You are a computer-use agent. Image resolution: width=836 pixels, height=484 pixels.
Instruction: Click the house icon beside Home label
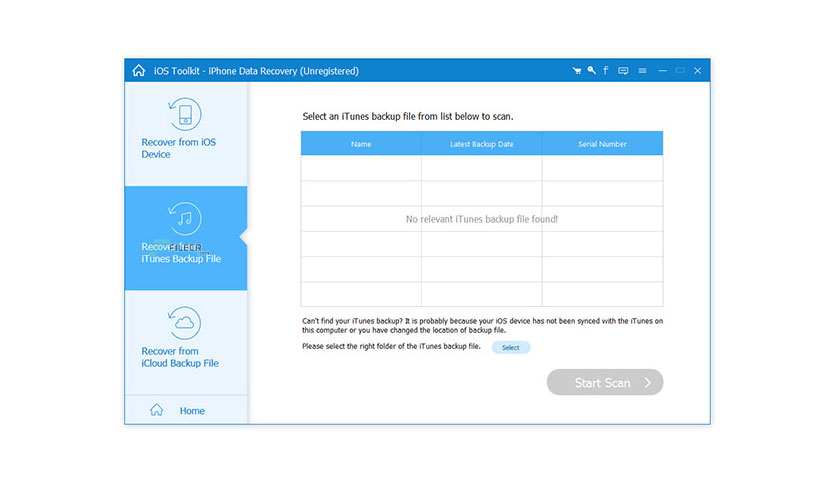pos(156,409)
